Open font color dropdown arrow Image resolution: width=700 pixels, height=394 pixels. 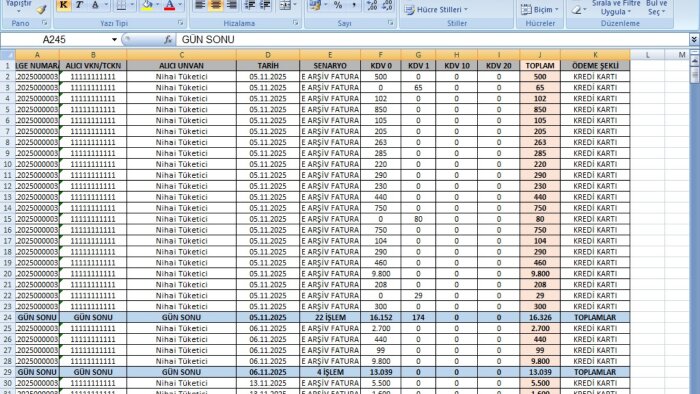(180, 5)
